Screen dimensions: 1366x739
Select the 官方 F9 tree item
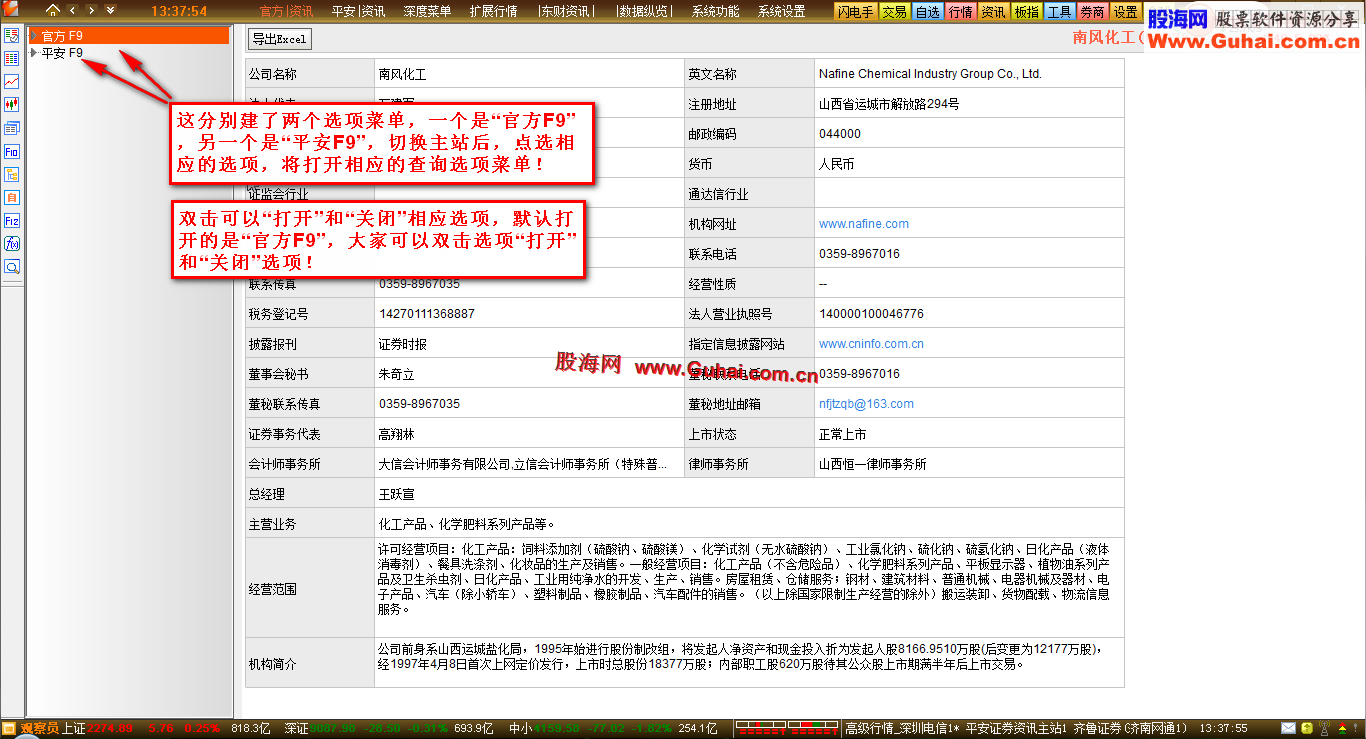coord(129,36)
